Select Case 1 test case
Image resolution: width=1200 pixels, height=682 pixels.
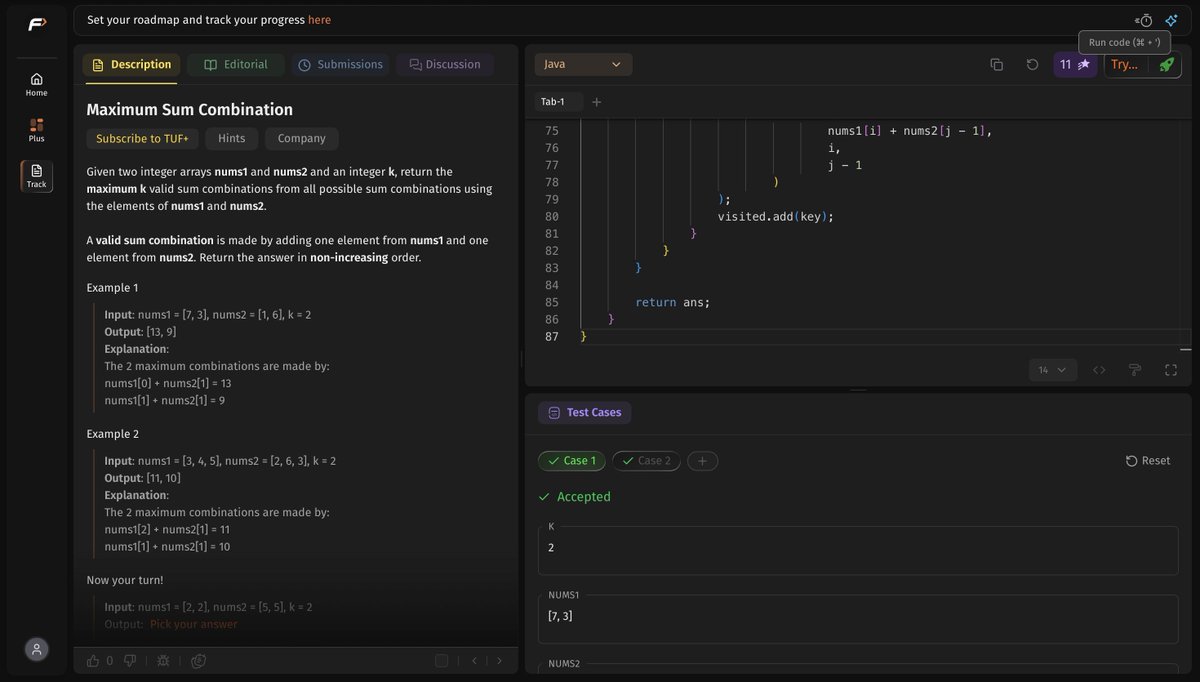point(571,461)
